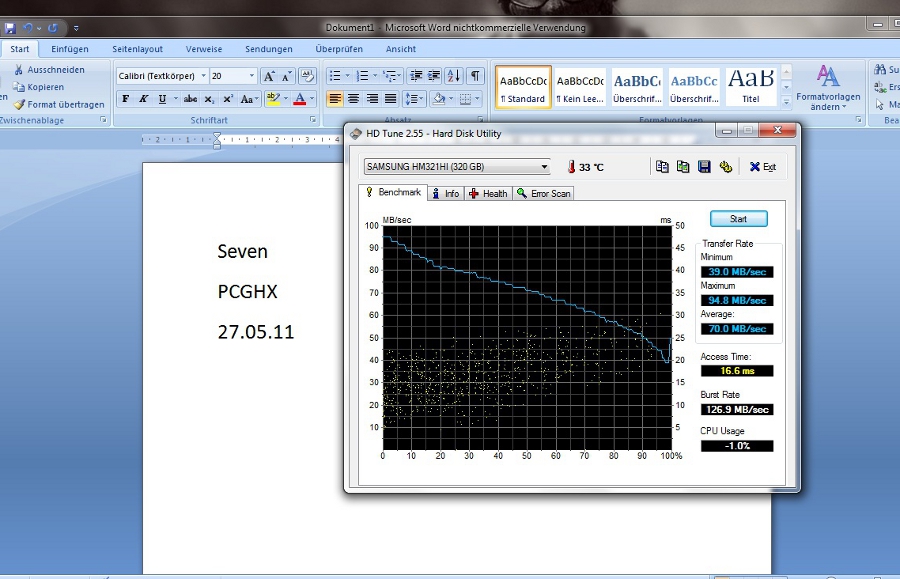The image size is (900, 579).
Task: Toggle strikethrough (abc) formatting
Action: (190, 99)
